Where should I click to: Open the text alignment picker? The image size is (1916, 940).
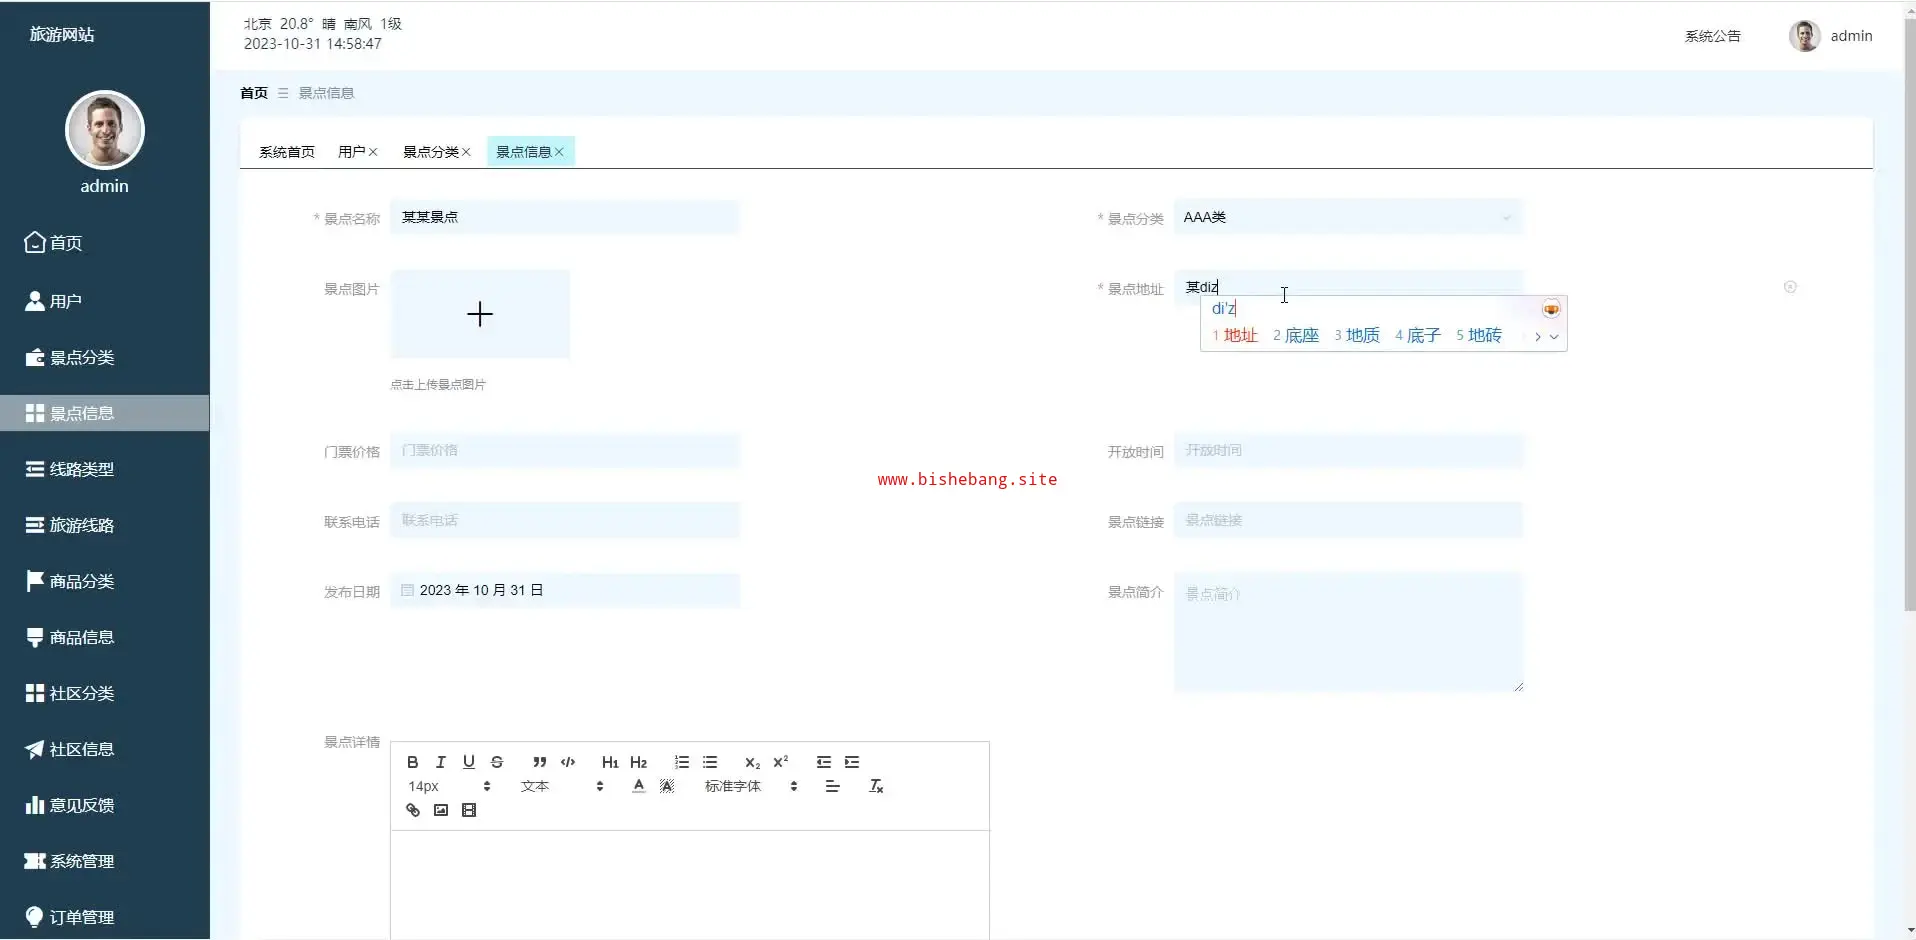point(832,786)
